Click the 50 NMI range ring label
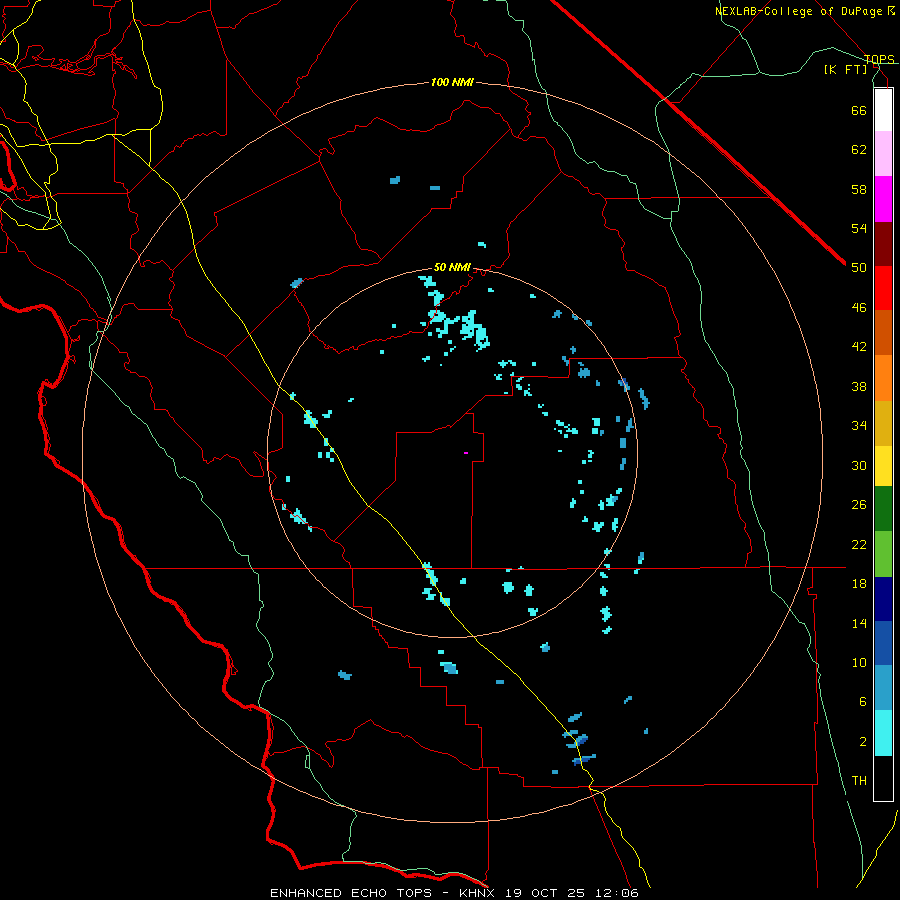 coord(452,267)
